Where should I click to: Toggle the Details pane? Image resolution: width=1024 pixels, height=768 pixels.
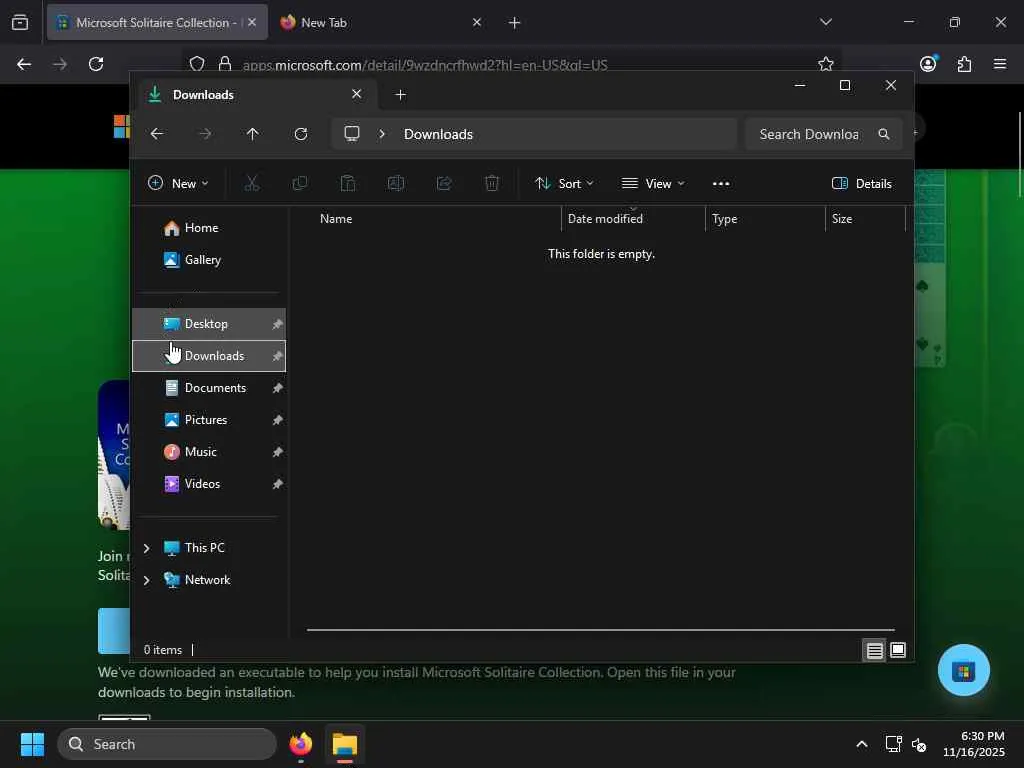point(861,184)
